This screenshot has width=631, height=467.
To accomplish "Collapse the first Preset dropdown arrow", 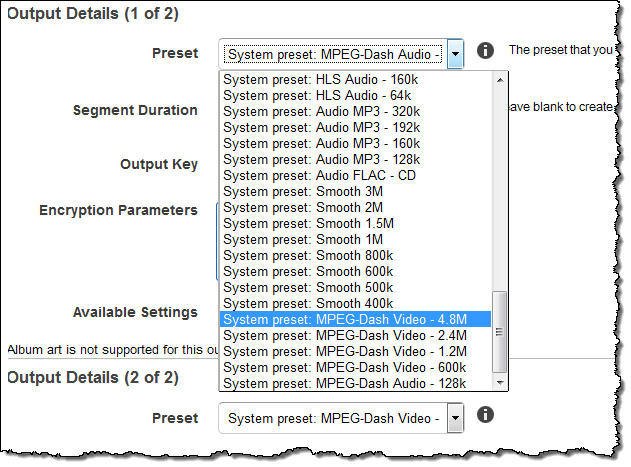I will tap(455, 53).
